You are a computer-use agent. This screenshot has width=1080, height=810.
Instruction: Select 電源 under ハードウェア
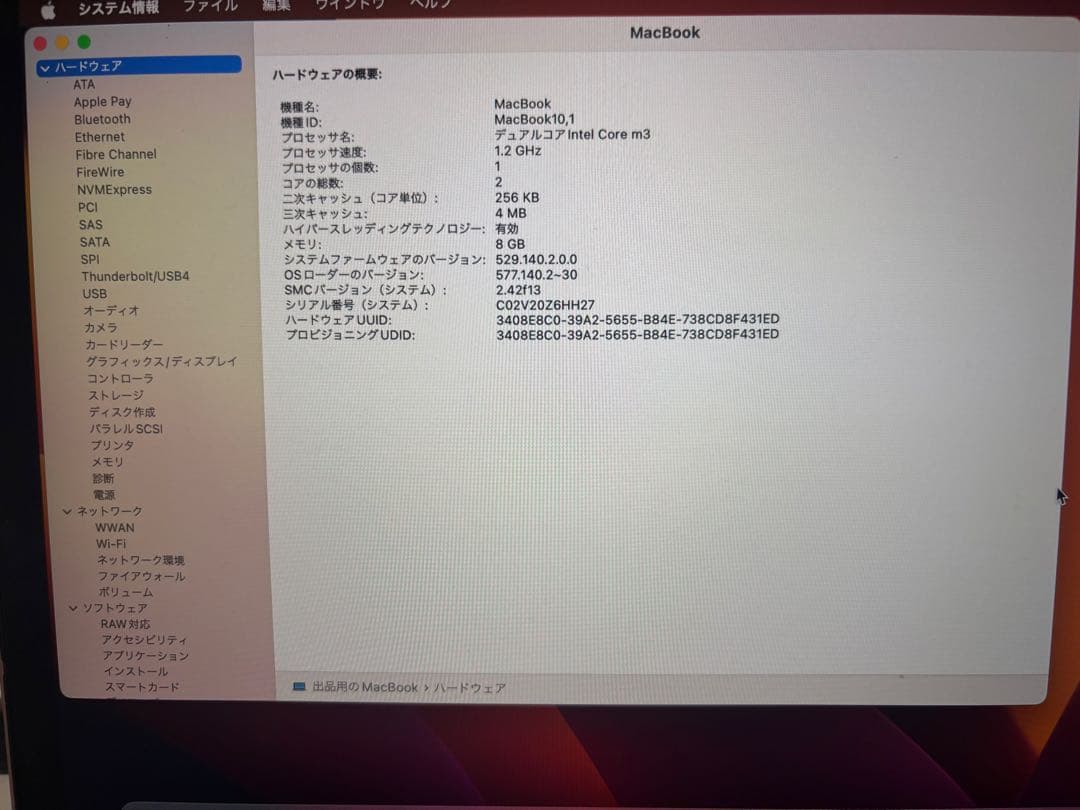[x=102, y=494]
